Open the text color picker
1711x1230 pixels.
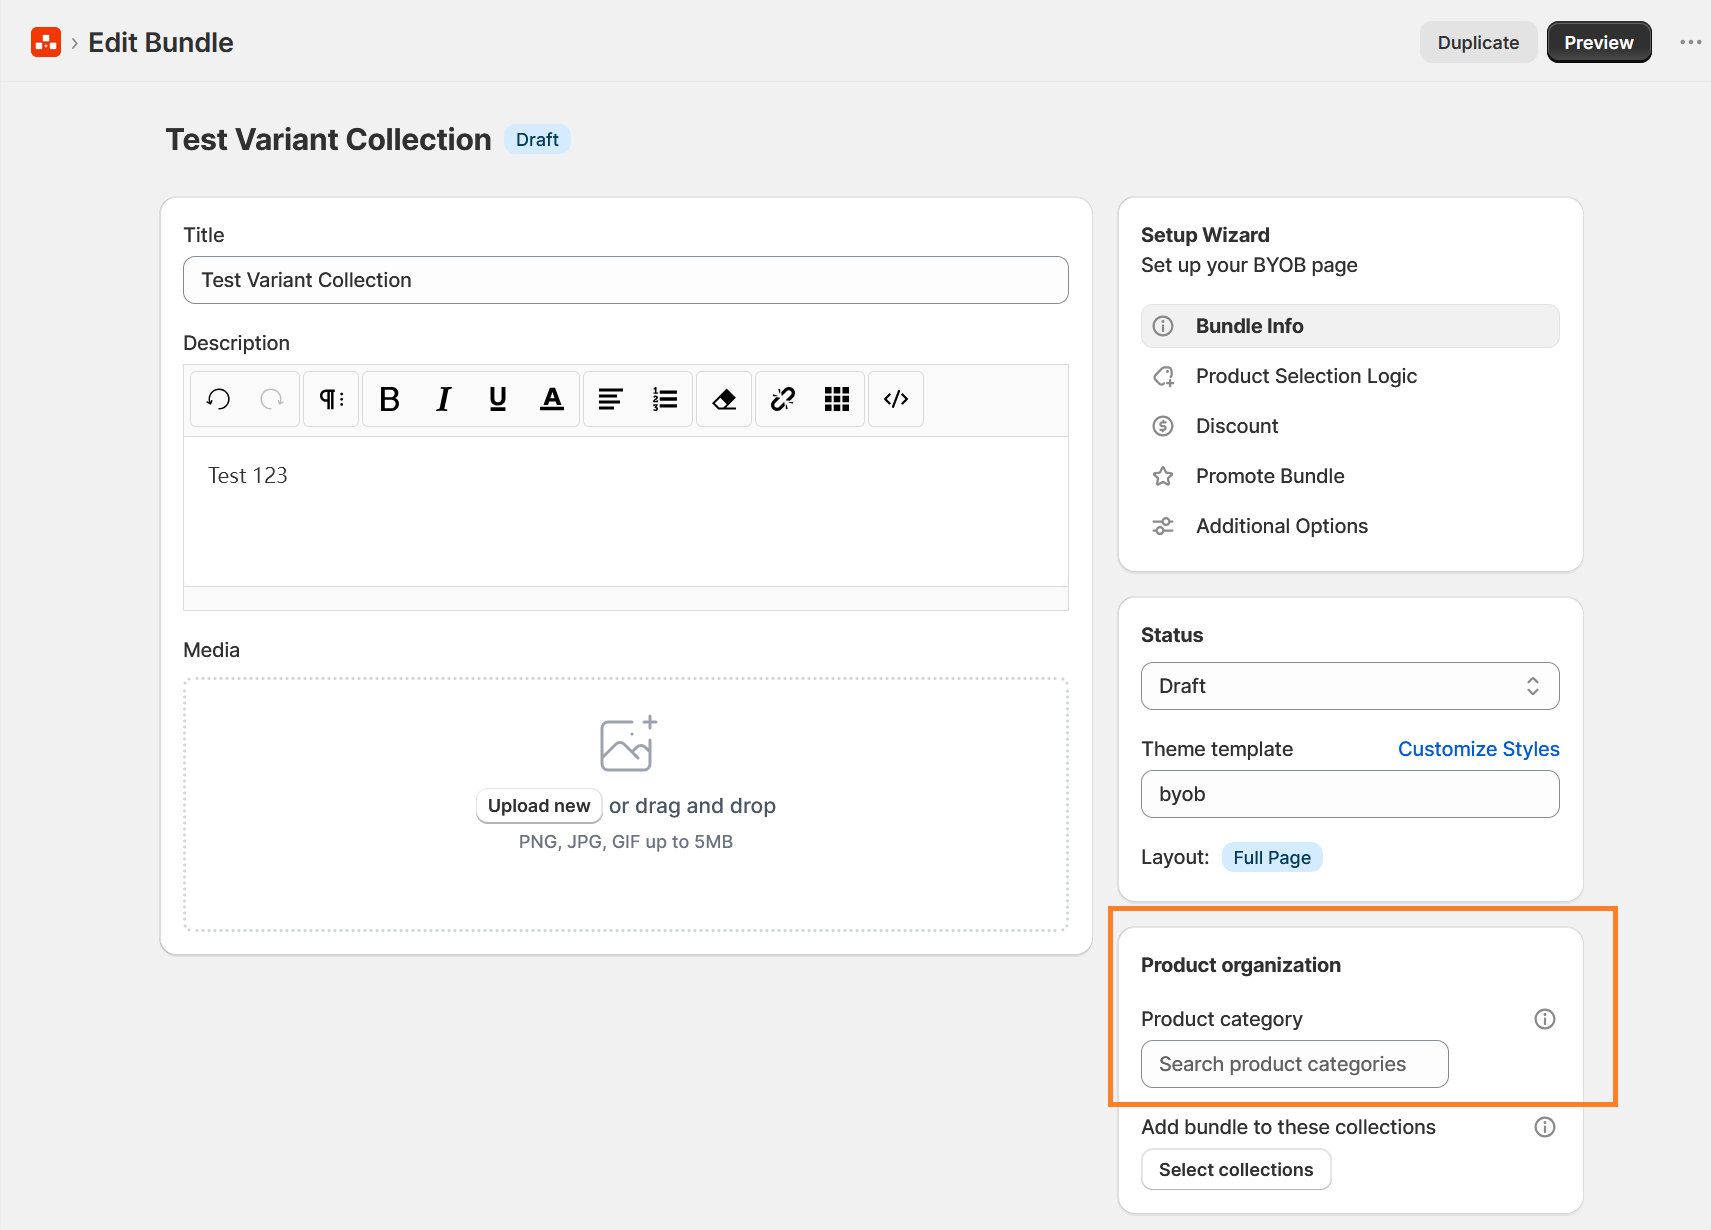click(552, 399)
